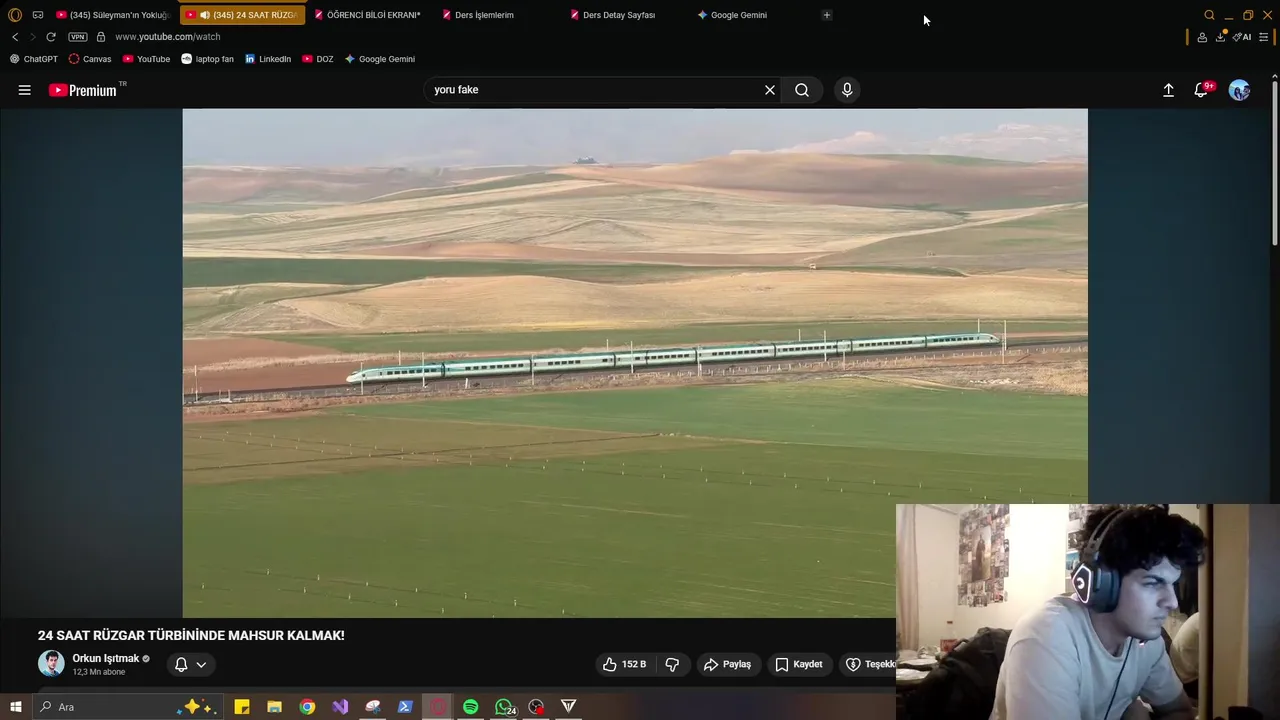
Task: Expand subscription options chevron
Action: 201,664
